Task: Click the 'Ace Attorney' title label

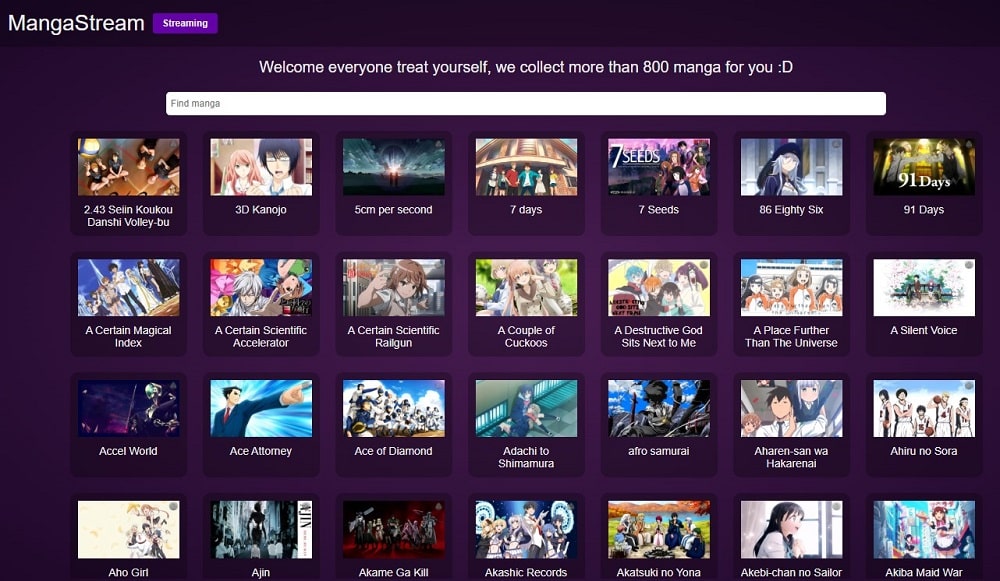Action: (261, 451)
